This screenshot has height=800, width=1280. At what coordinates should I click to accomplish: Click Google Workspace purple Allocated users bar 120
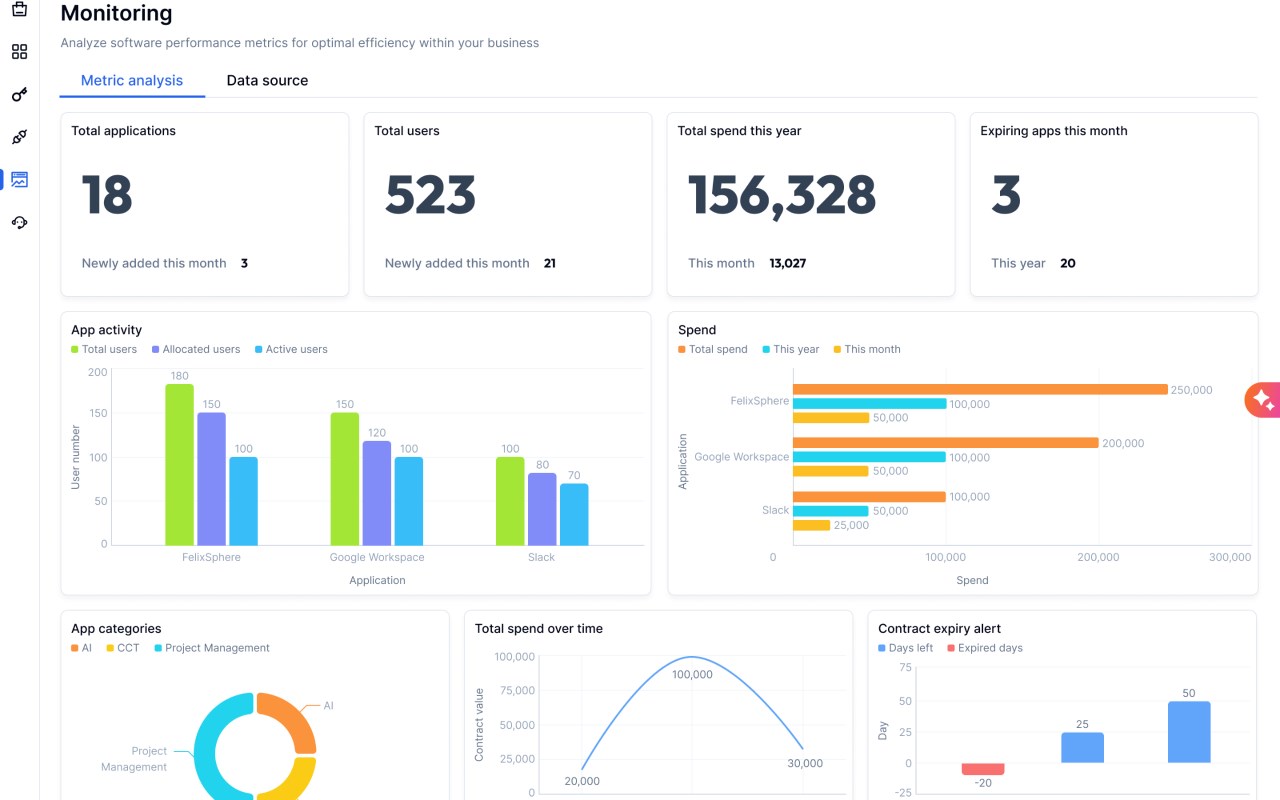376,493
